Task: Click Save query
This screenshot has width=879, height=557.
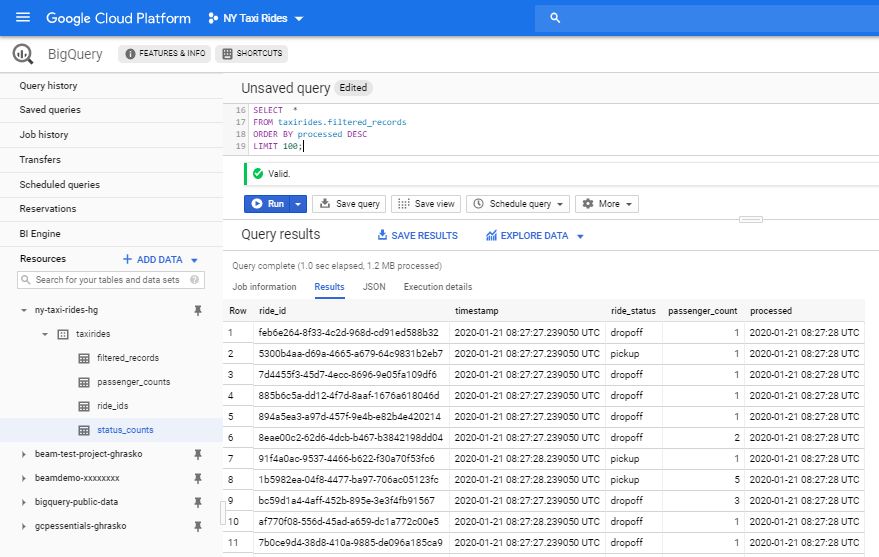Action: click(x=349, y=204)
